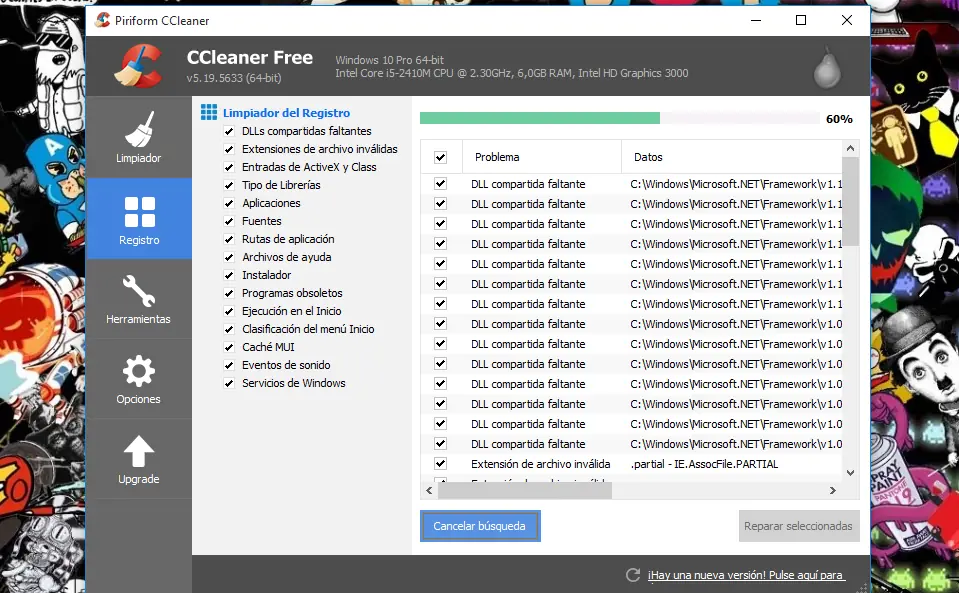This screenshot has height=593, width=959.
Task: Uncheck Servicios de Windows
Action: [229, 383]
